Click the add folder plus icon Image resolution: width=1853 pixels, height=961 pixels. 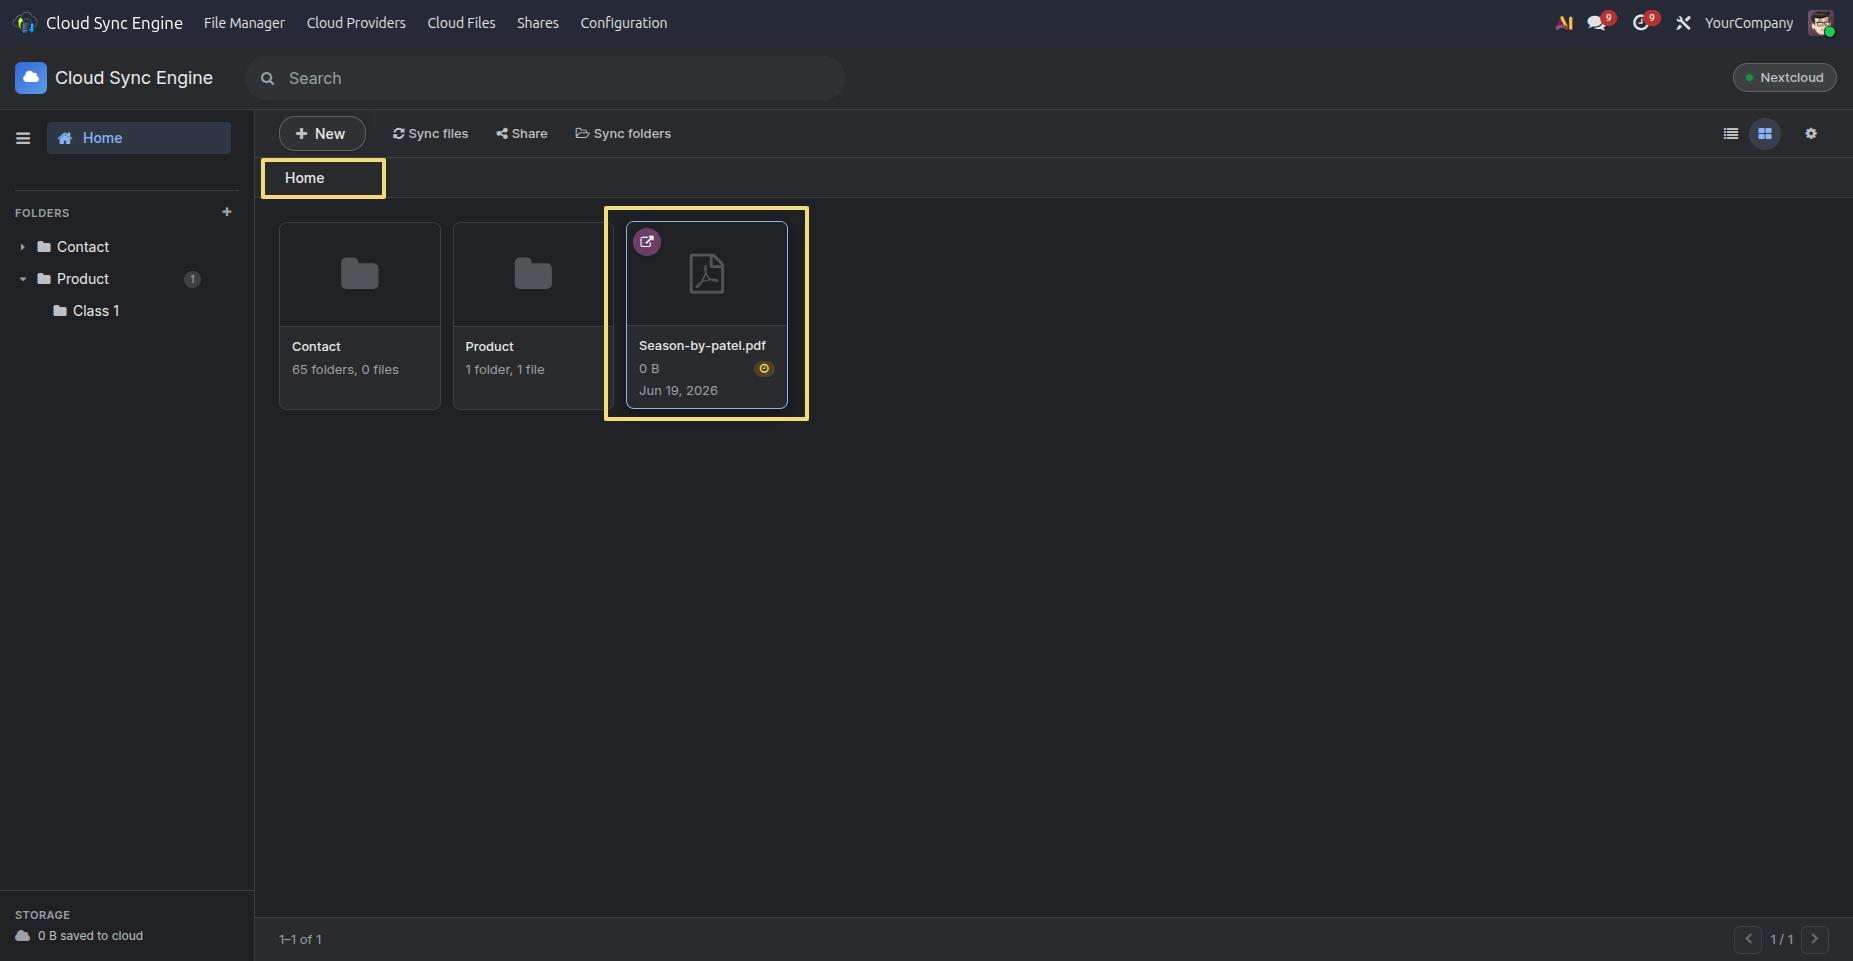point(227,212)
